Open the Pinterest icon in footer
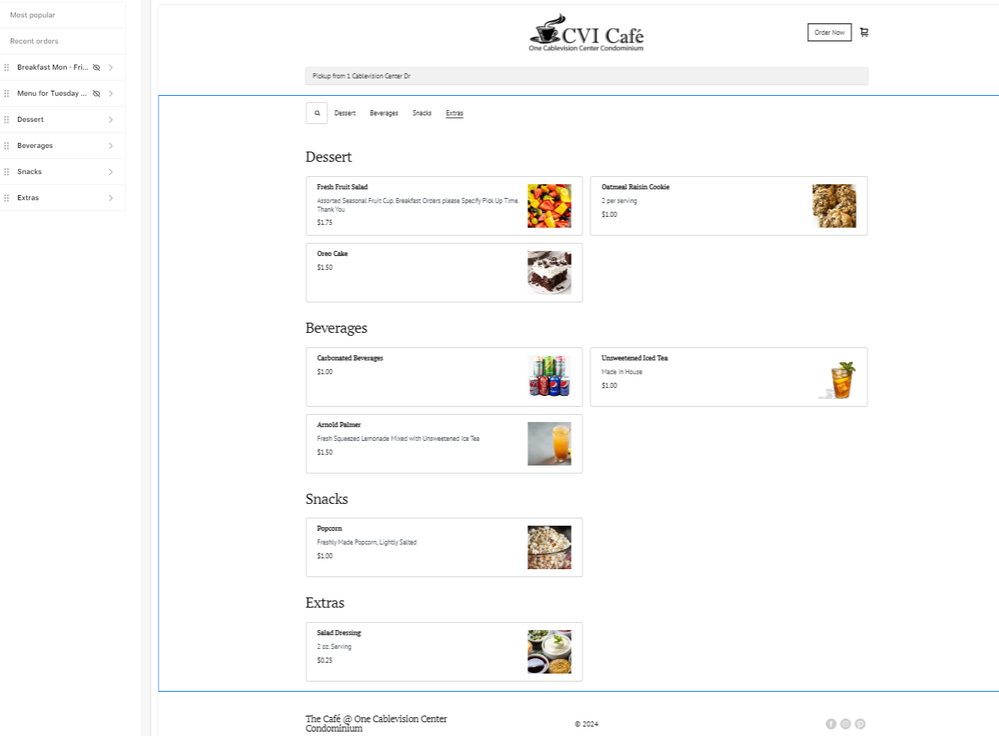This screenshot has height=736, width=999. tap(860, 724)
